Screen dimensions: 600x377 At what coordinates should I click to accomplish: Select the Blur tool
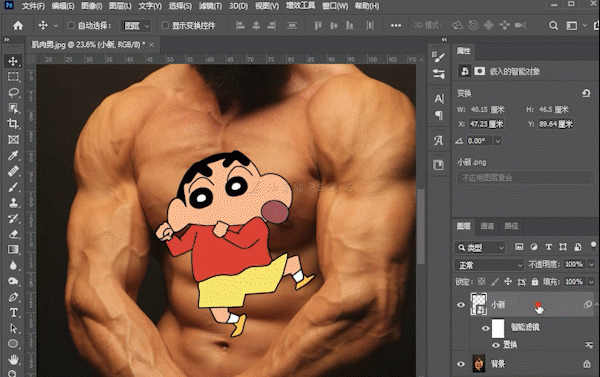[13, 265]
